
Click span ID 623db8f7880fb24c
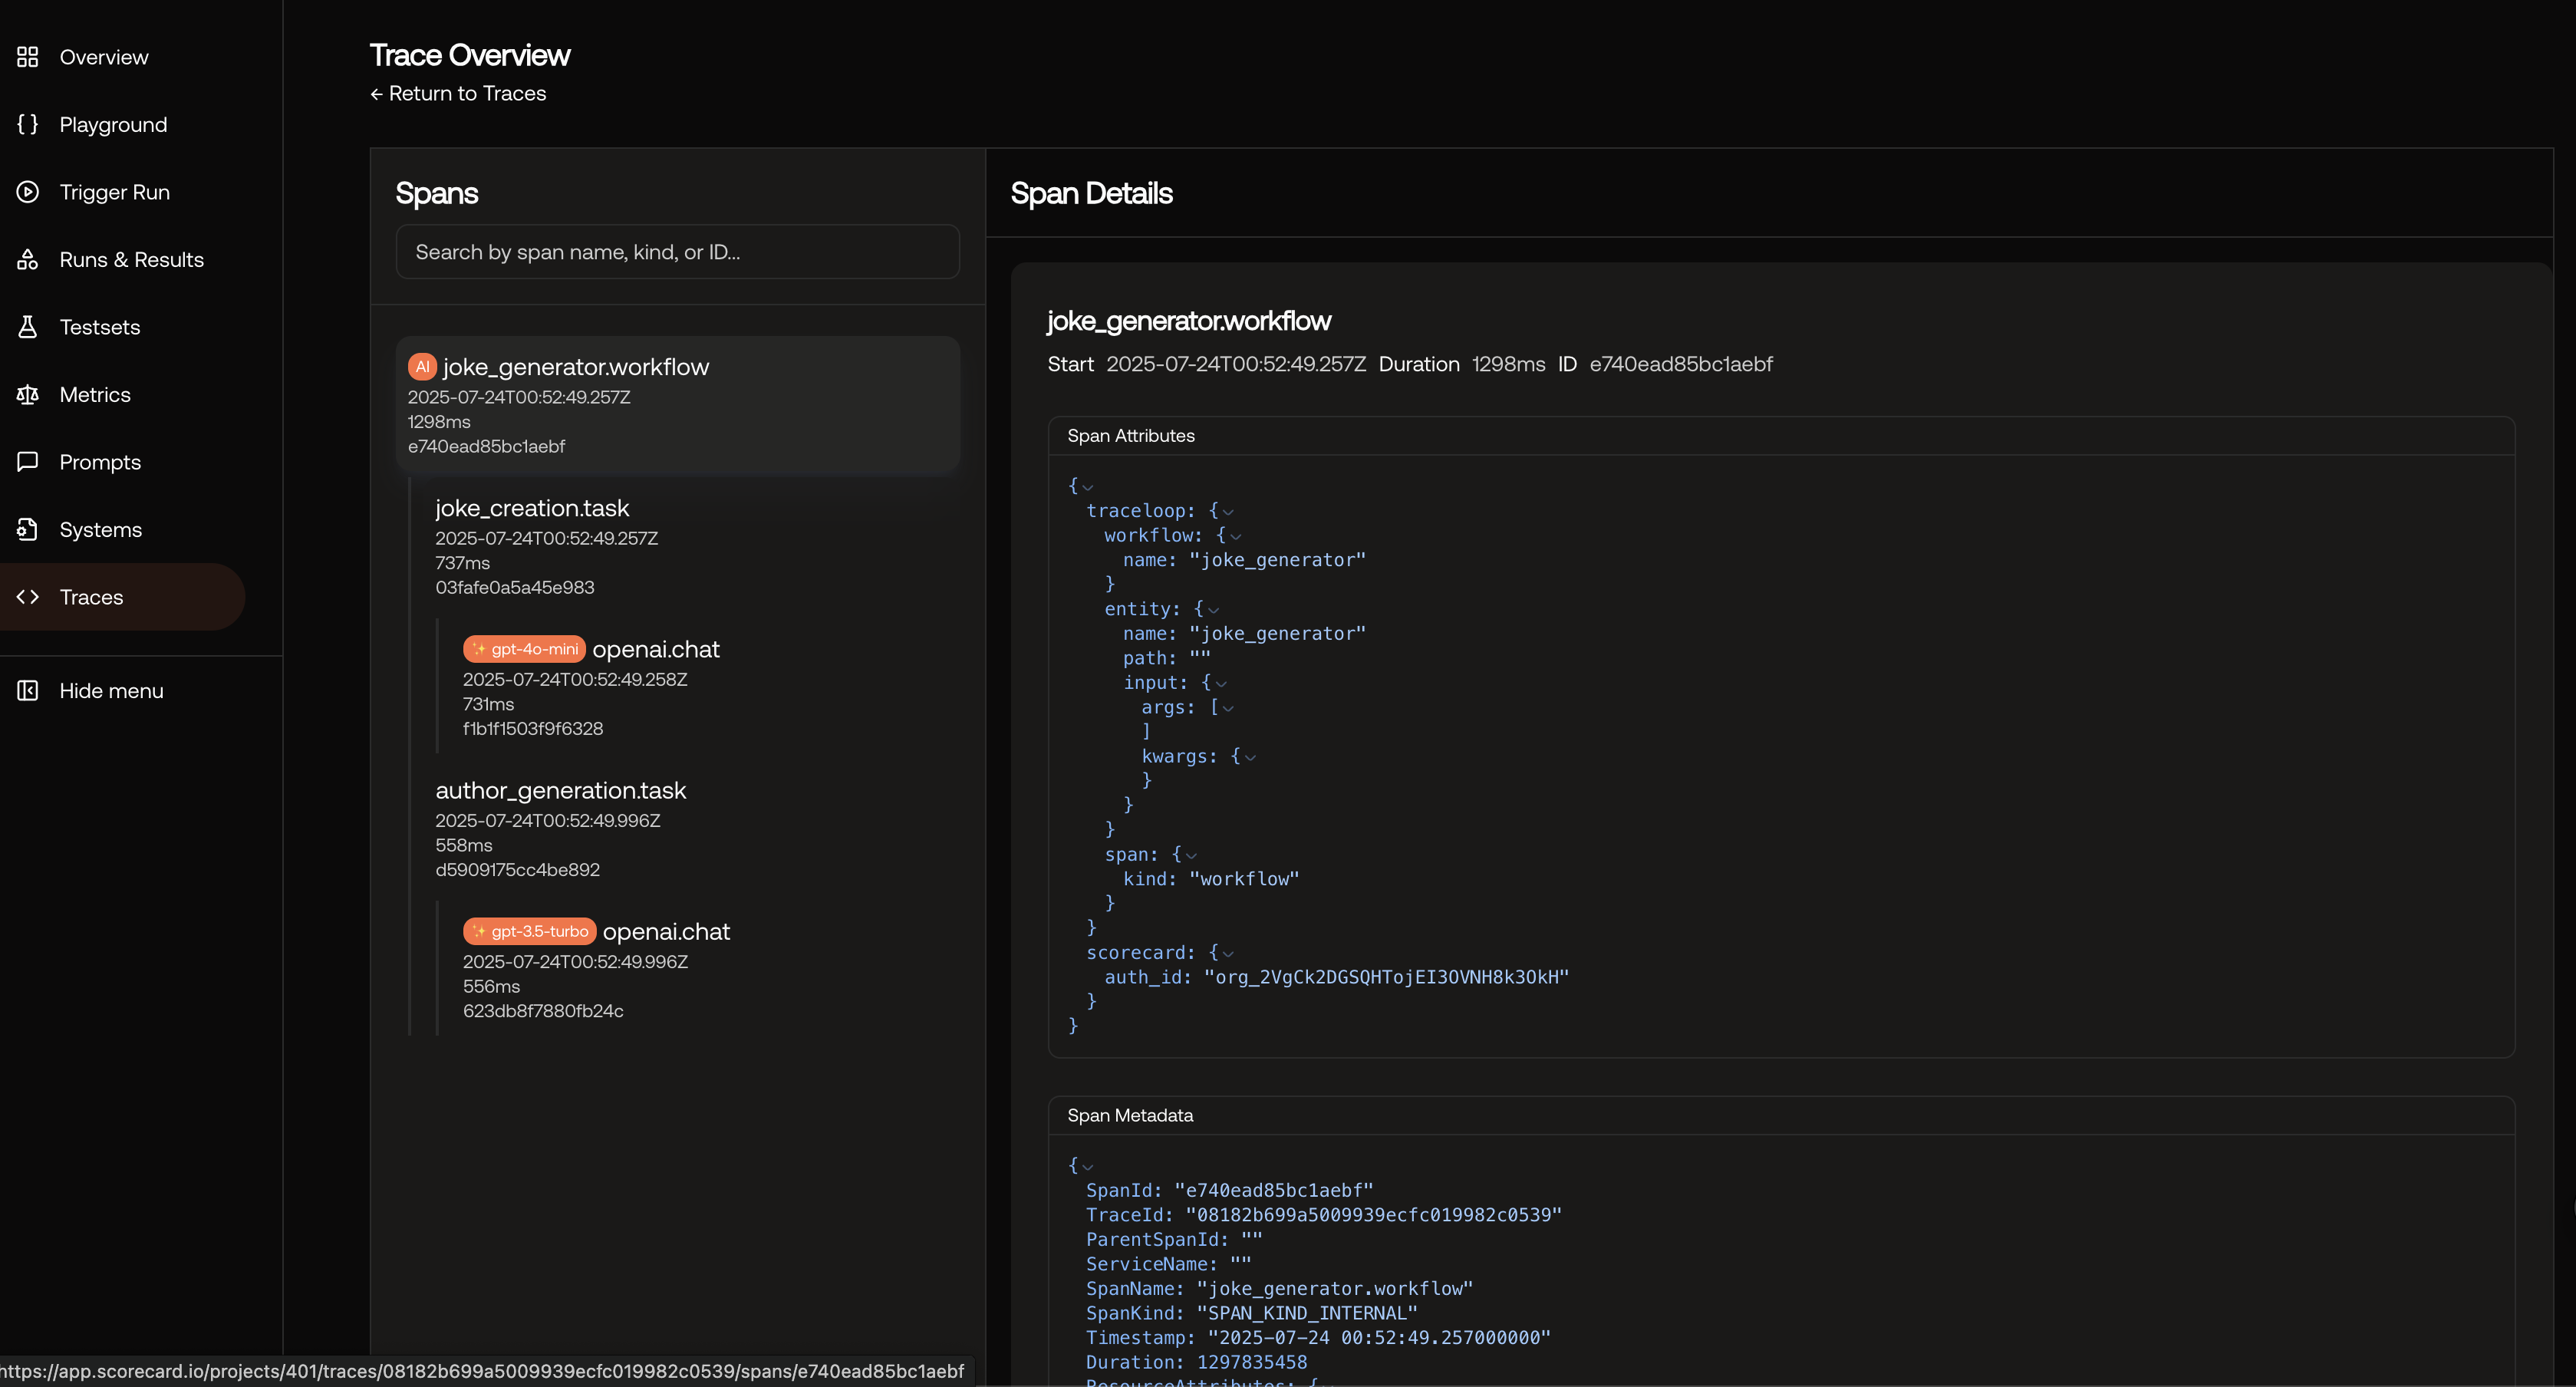pyautogui.click(x=543, y=1011)
